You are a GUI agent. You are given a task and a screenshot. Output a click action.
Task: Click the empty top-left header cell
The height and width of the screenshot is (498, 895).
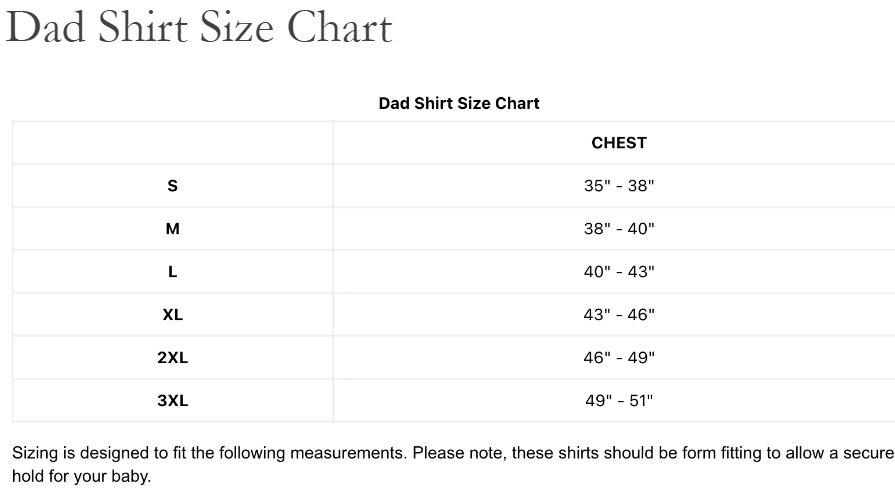pyautogui.click(x=172, y=143)
